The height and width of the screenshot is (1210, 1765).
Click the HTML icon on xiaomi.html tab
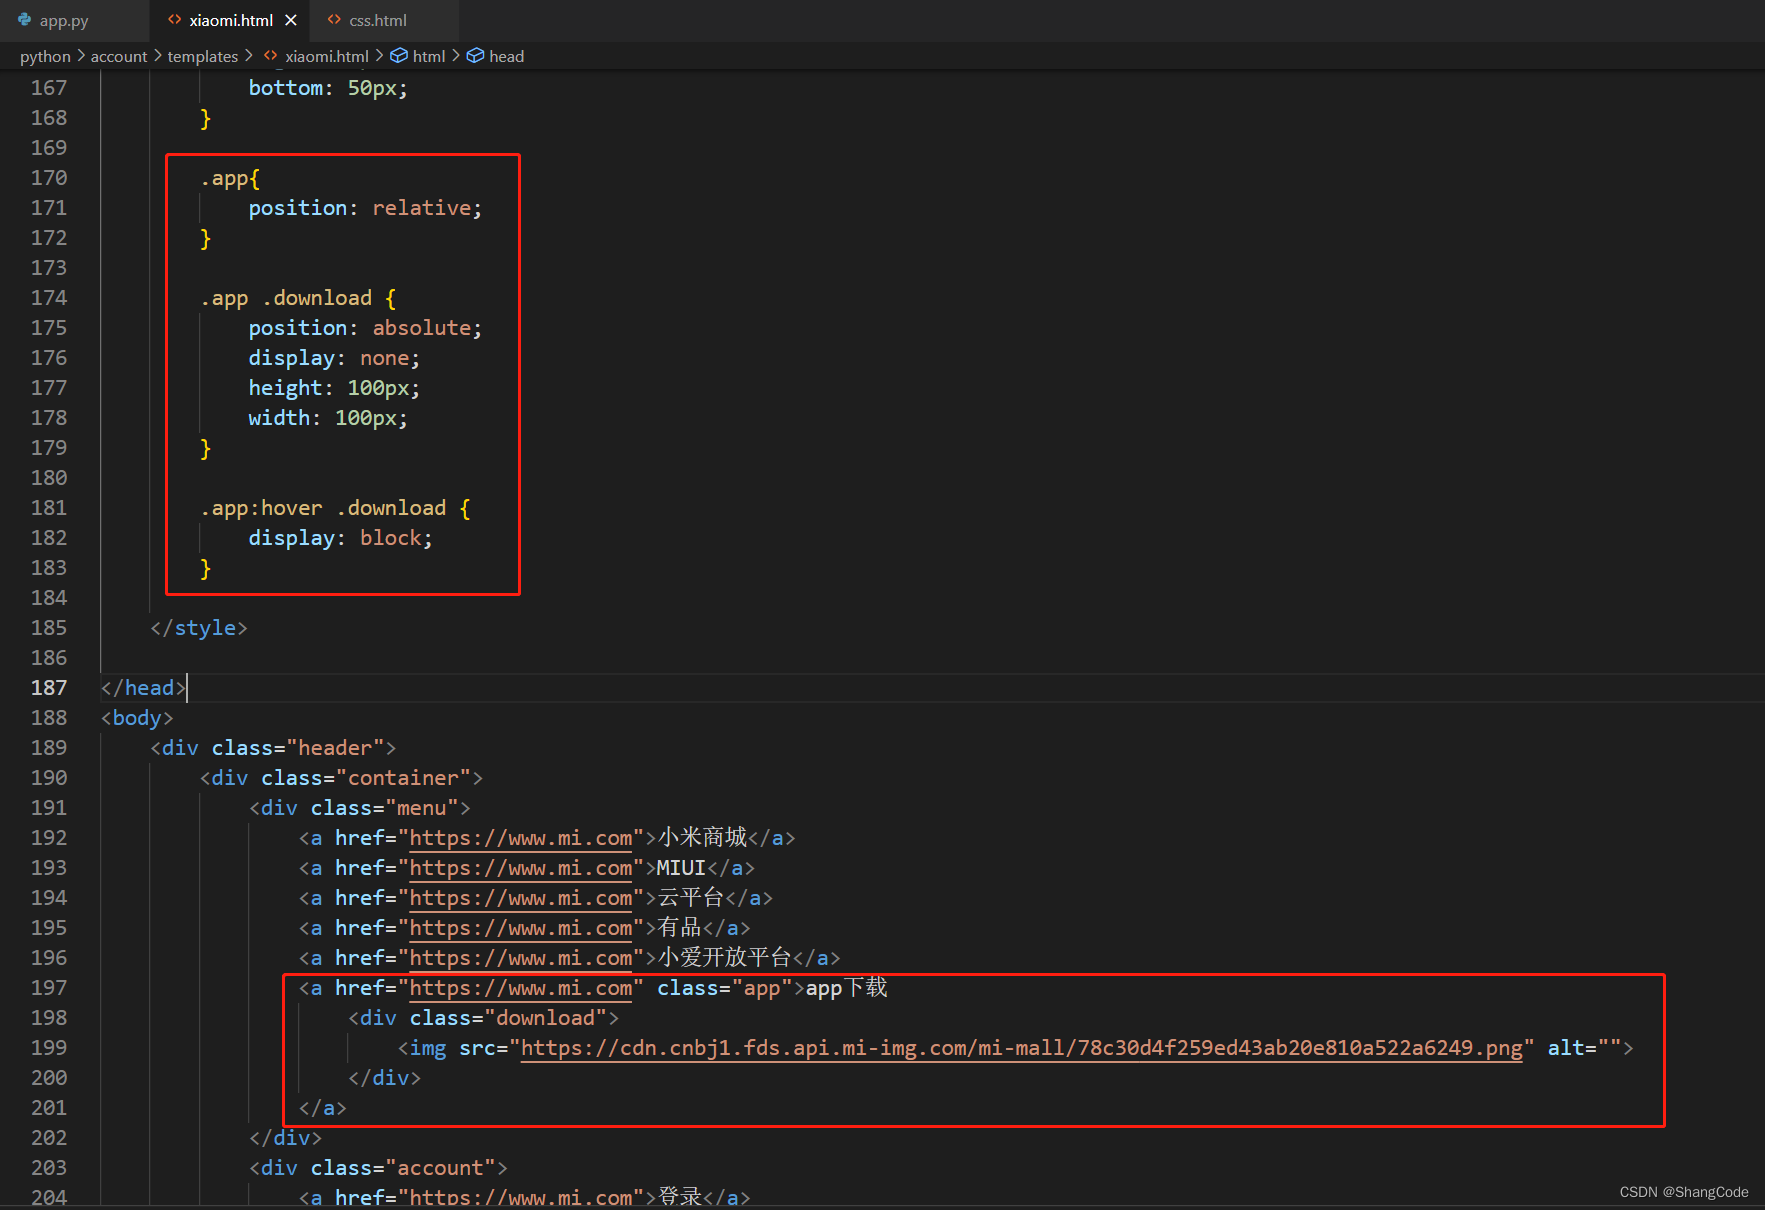pyautogui.click(x=175, y=20)
